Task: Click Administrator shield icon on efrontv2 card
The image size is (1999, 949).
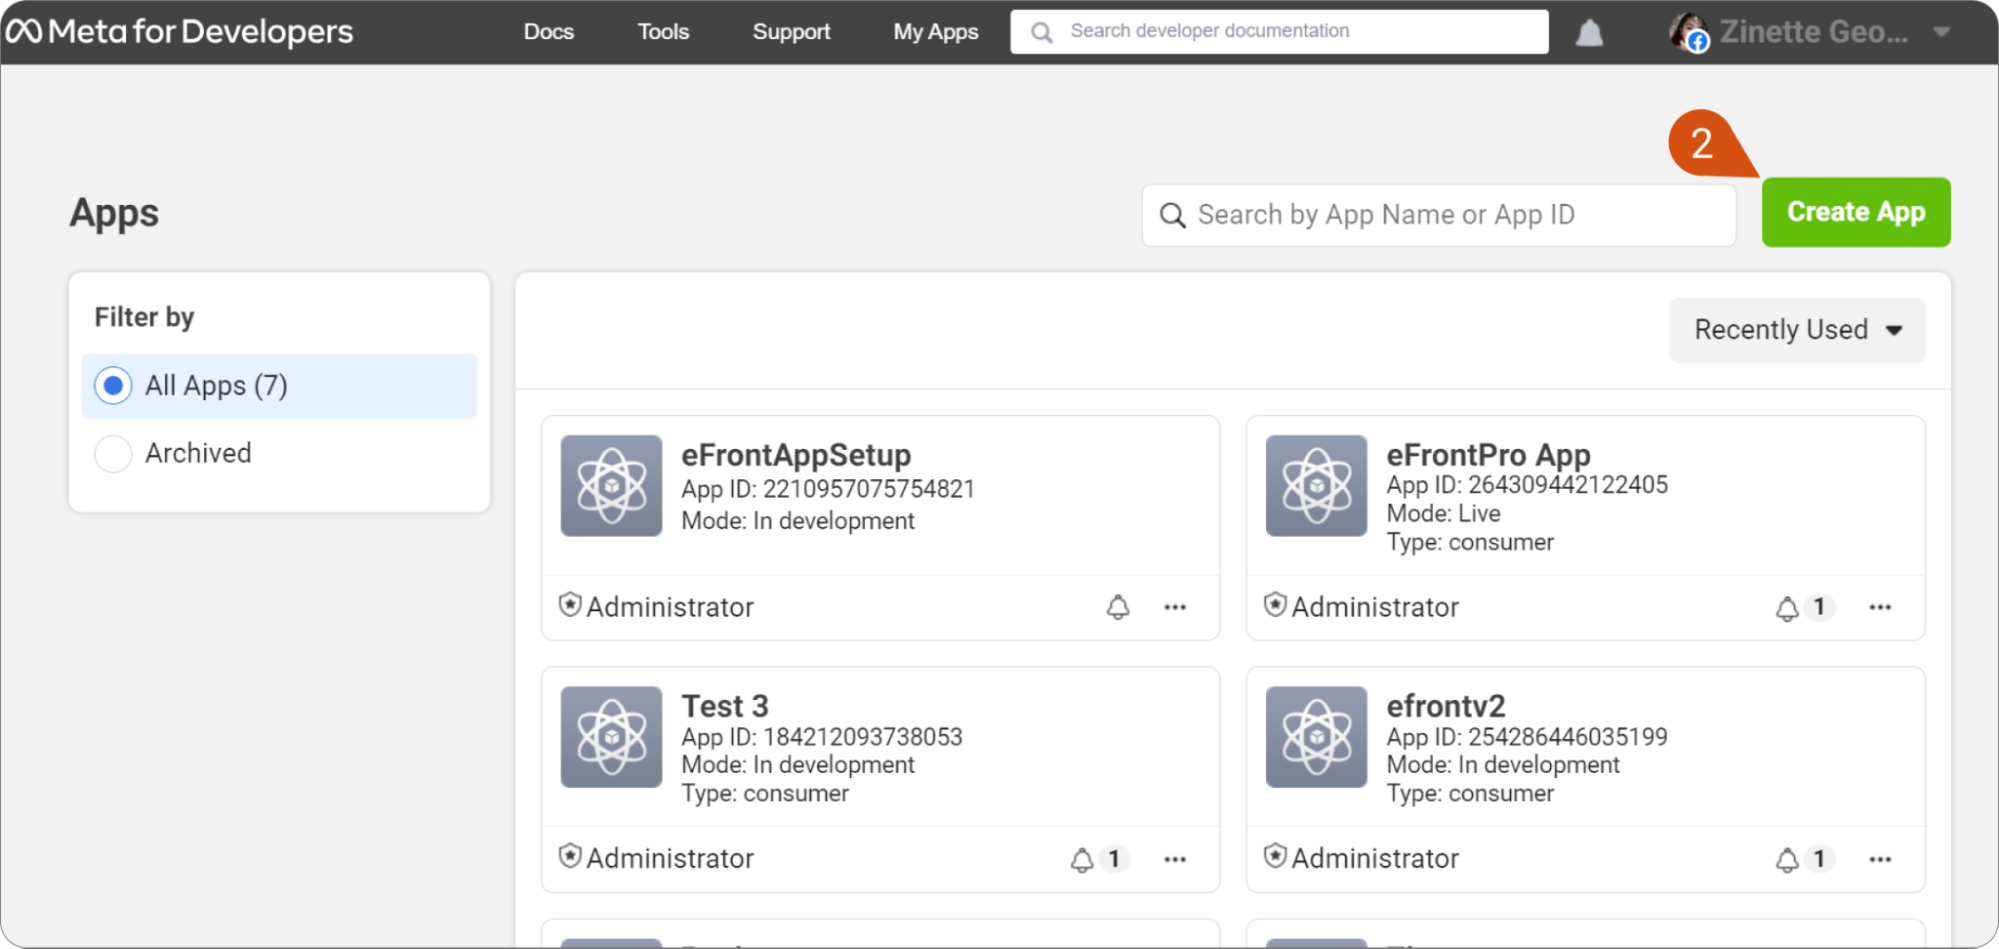Action: (1275, 856)
